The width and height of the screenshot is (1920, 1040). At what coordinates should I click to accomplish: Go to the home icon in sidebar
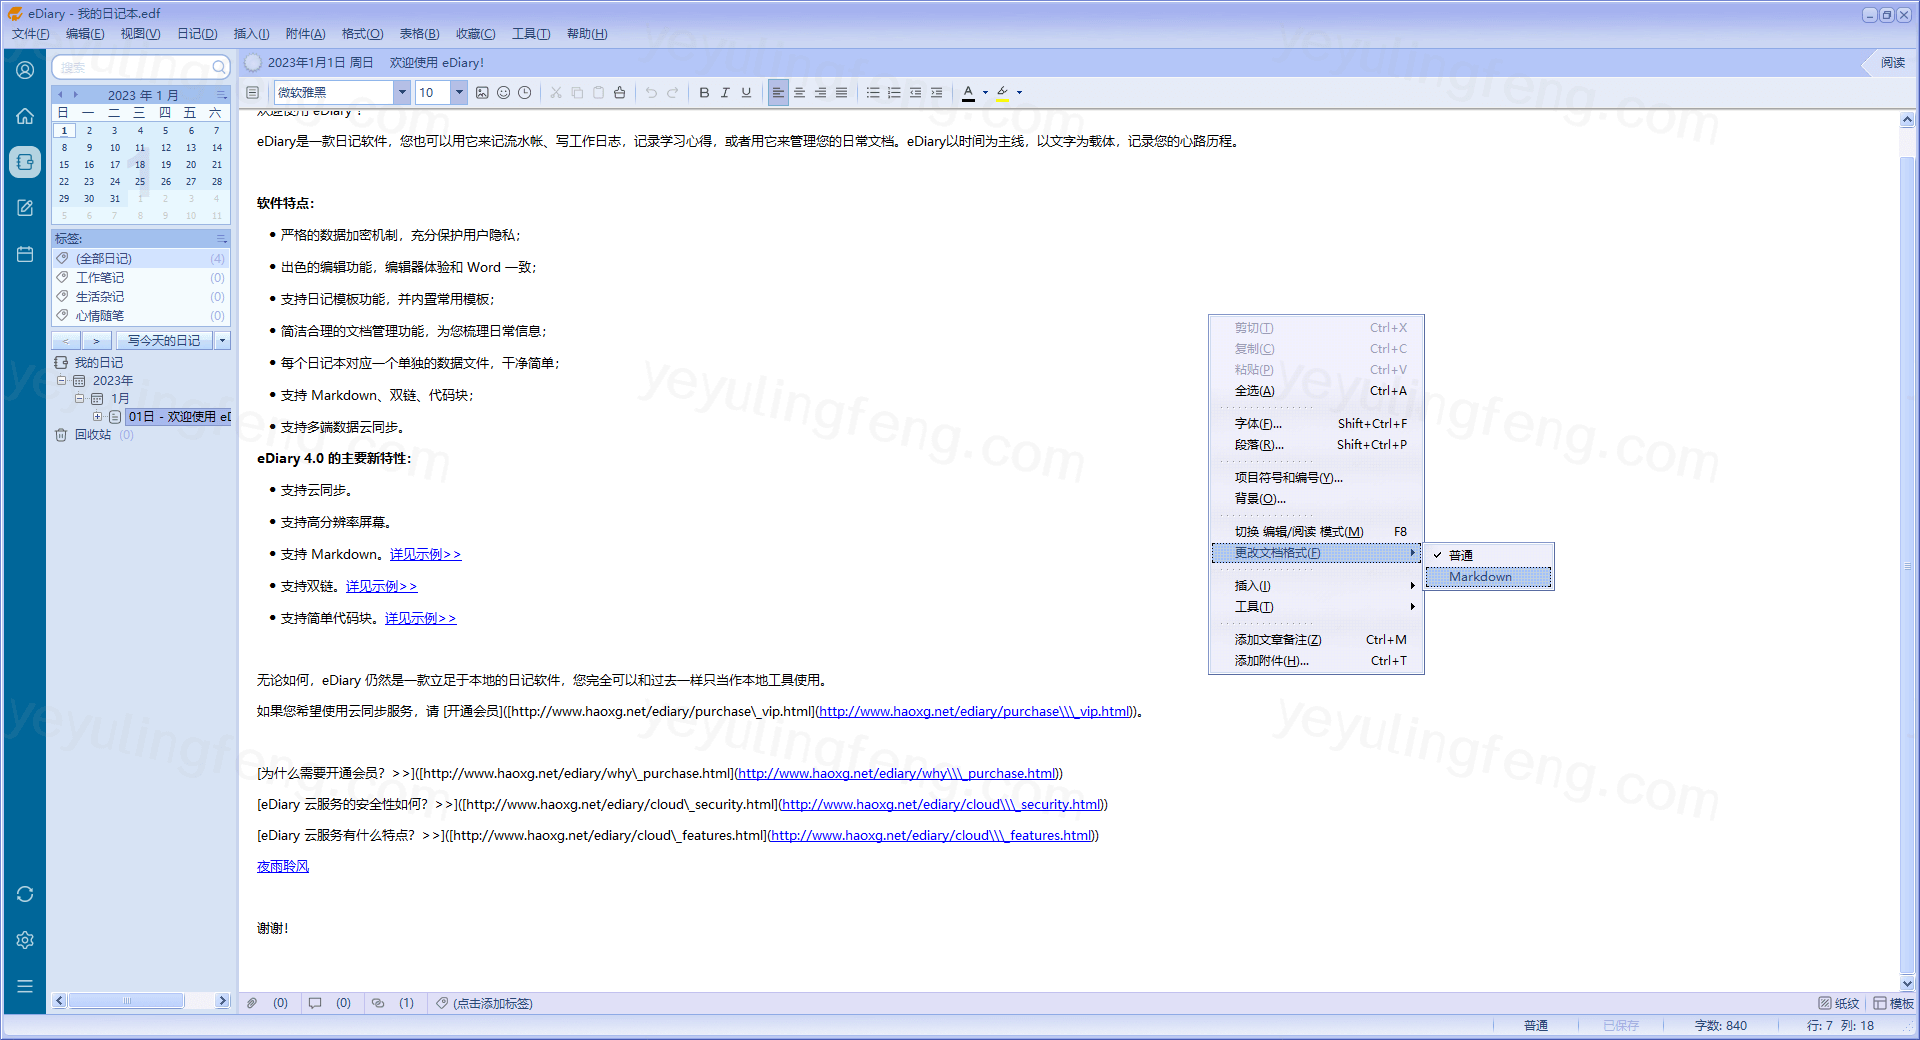[x=25, y=116]
